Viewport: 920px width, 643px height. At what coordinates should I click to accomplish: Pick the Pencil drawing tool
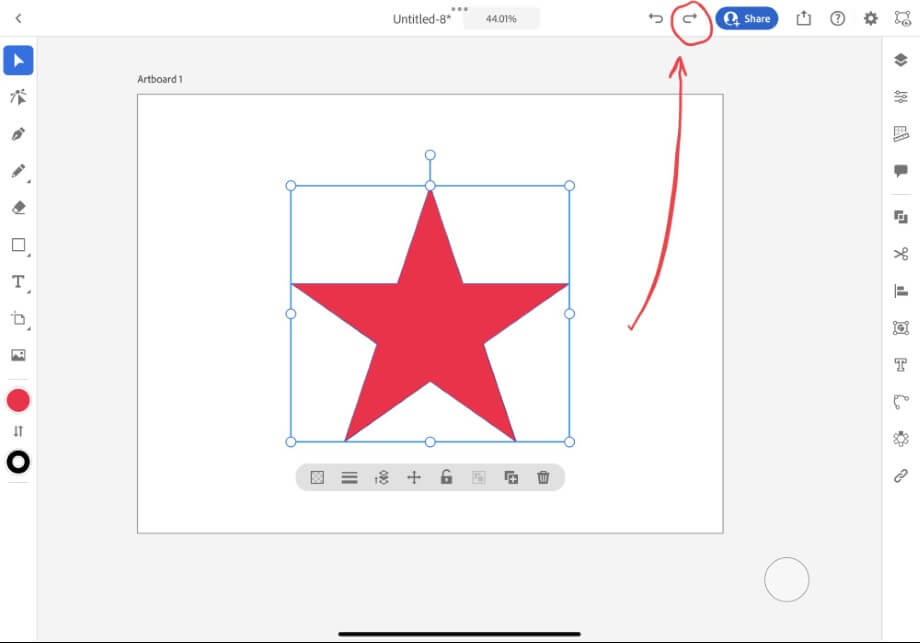[18, 171]
